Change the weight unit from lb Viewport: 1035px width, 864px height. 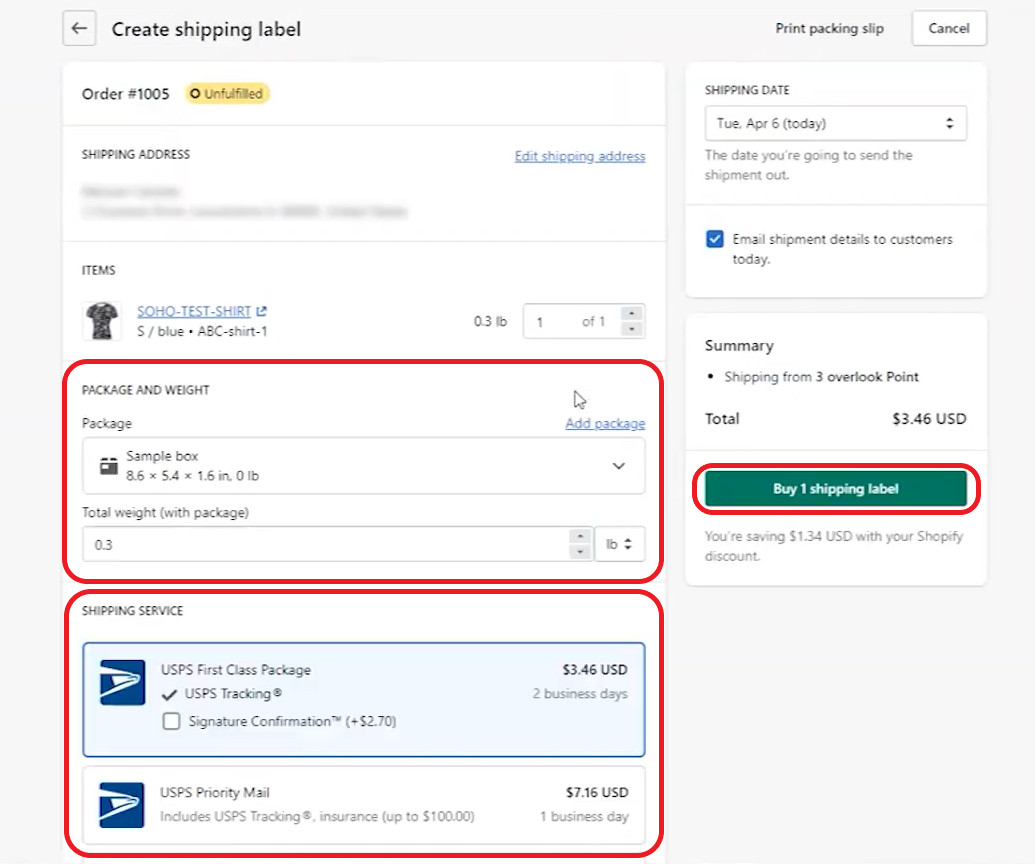point(619,543)
